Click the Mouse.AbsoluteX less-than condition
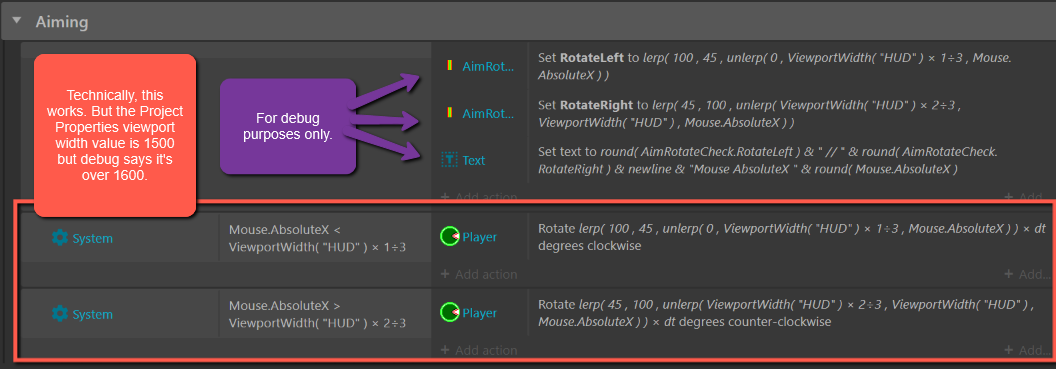This screenshot has height=369, width=1056. 317,238
